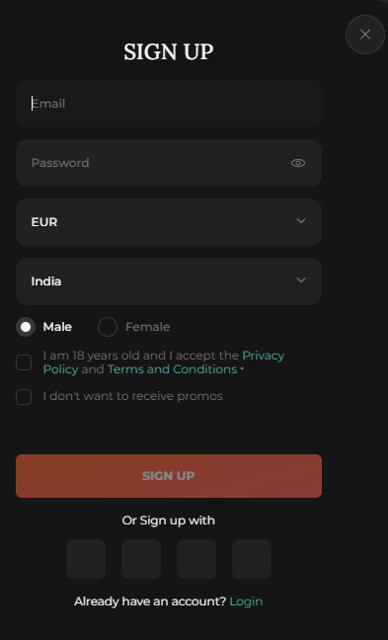Show password with the eye icon
The height and width of the screenshot is (640, 388).
click(298, 163)
